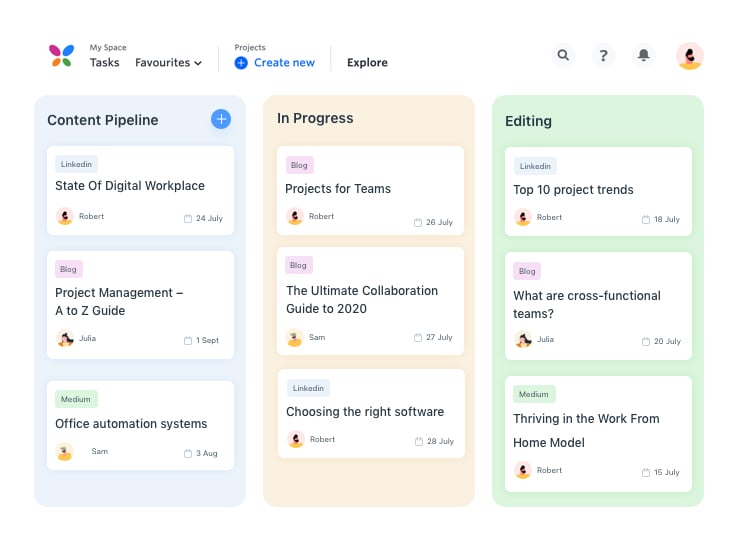Image resolution: width=743 pixels, height=547 pixels.
Task: Click Julia's avatar on cross-functional teams card
Action: click(x=523, y=339)
